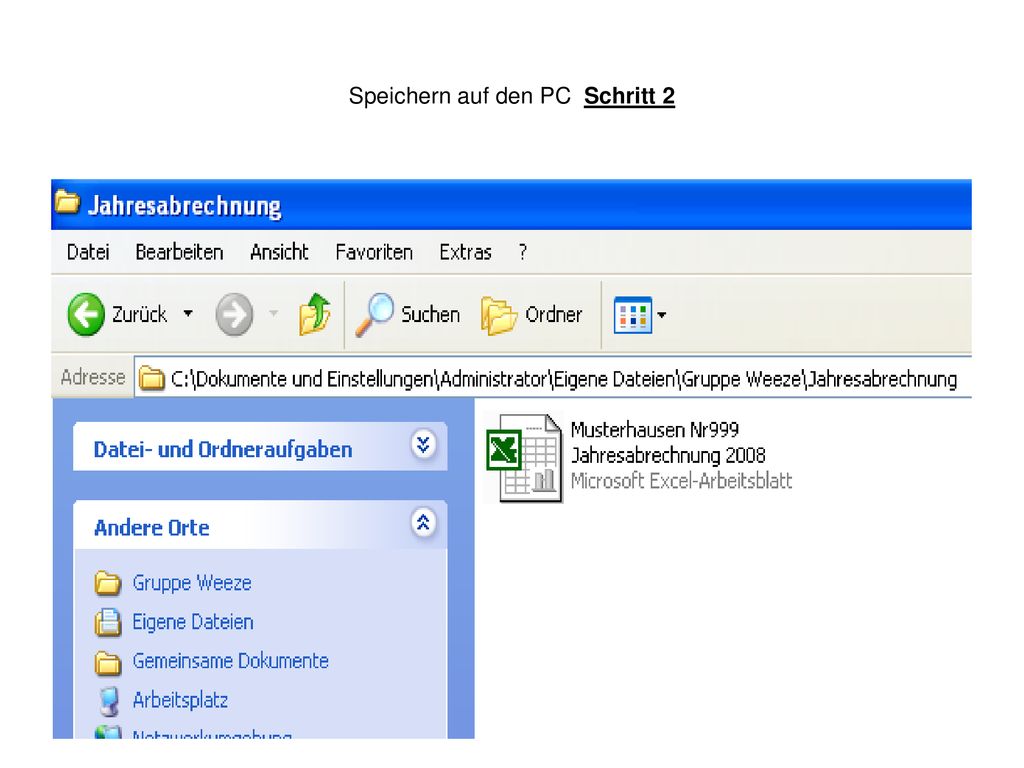1024x768 pixels.
Task: Open the Zurück history dropdown arrow
Action: click(x=188, y=313)
